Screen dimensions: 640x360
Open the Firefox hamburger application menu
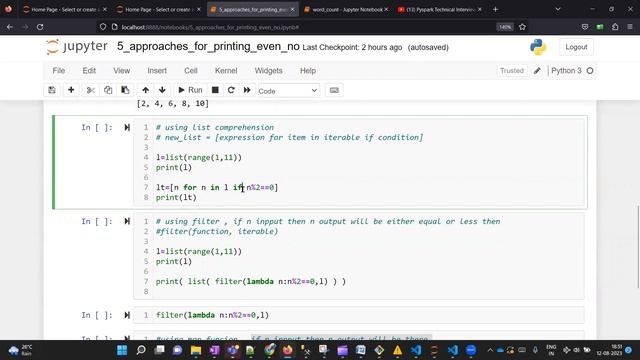630,27
